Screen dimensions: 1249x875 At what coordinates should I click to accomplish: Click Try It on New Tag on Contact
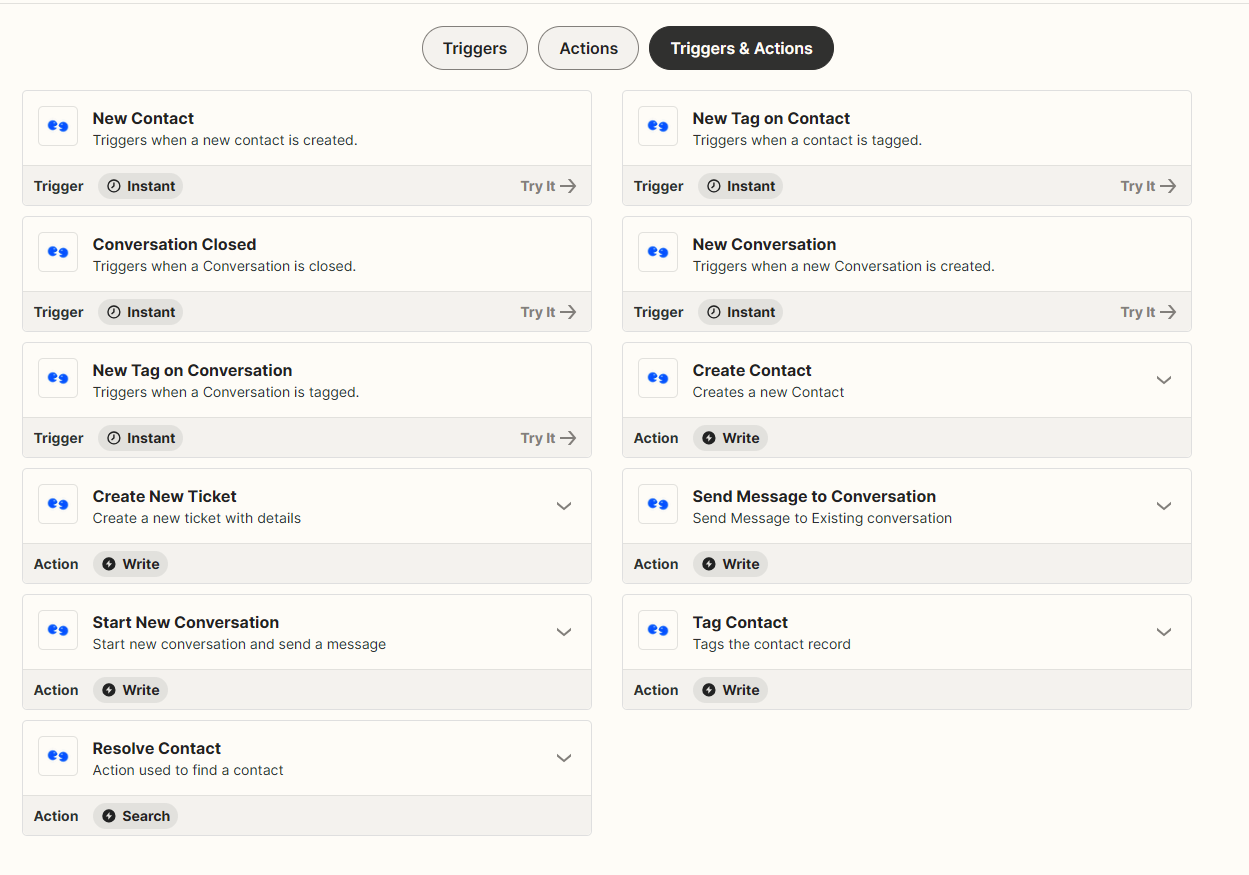pyautogui.click(x=1148, y=186)
